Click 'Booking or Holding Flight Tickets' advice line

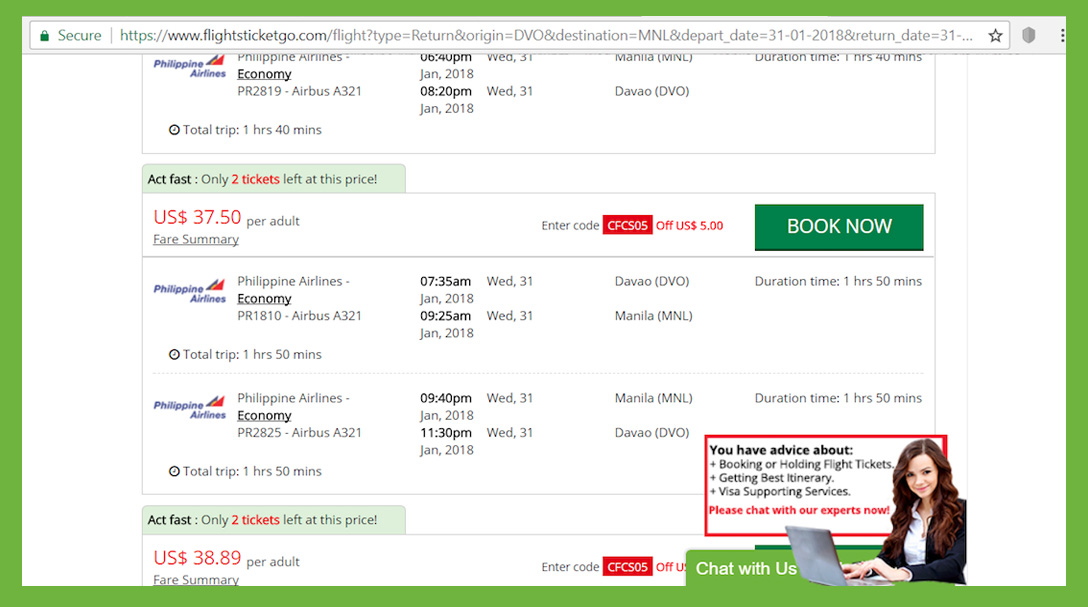801,464
